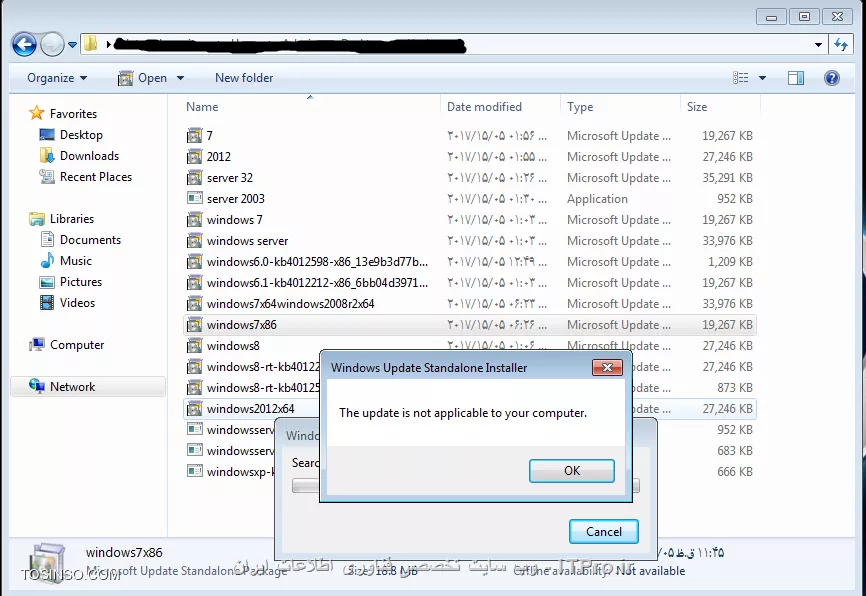Screen dimensions: 866x596
Task: Sort by the Name column header
Action: coord(202,107)
